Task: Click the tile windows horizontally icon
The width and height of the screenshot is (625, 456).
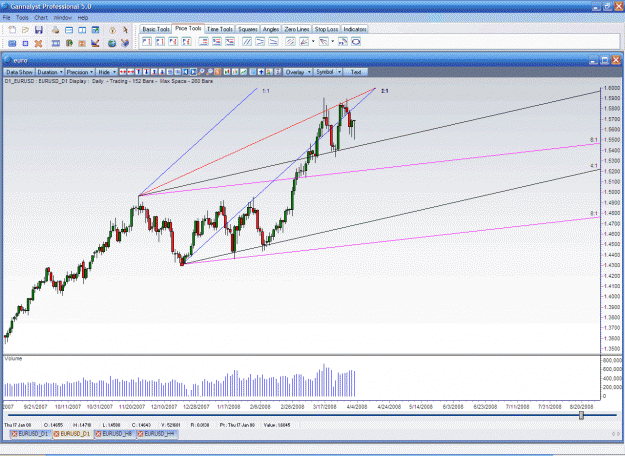Action: click(69, 30)
